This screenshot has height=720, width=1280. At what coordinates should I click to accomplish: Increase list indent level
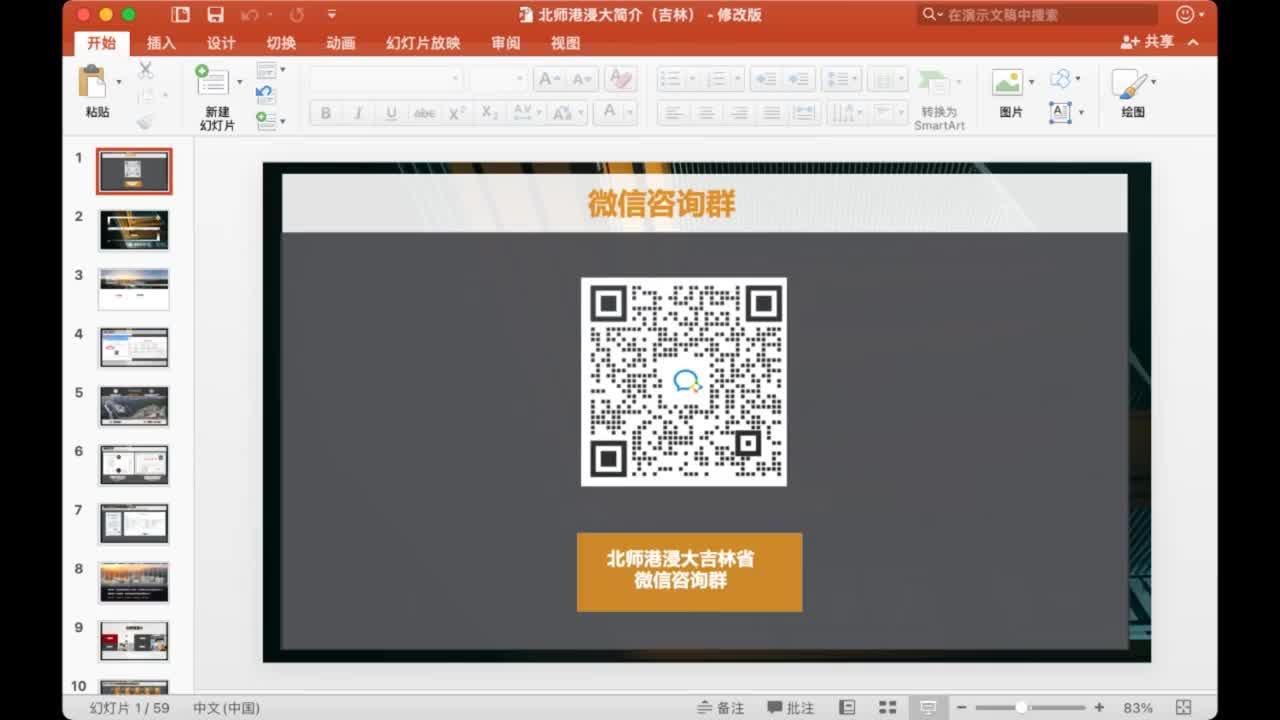798,79
